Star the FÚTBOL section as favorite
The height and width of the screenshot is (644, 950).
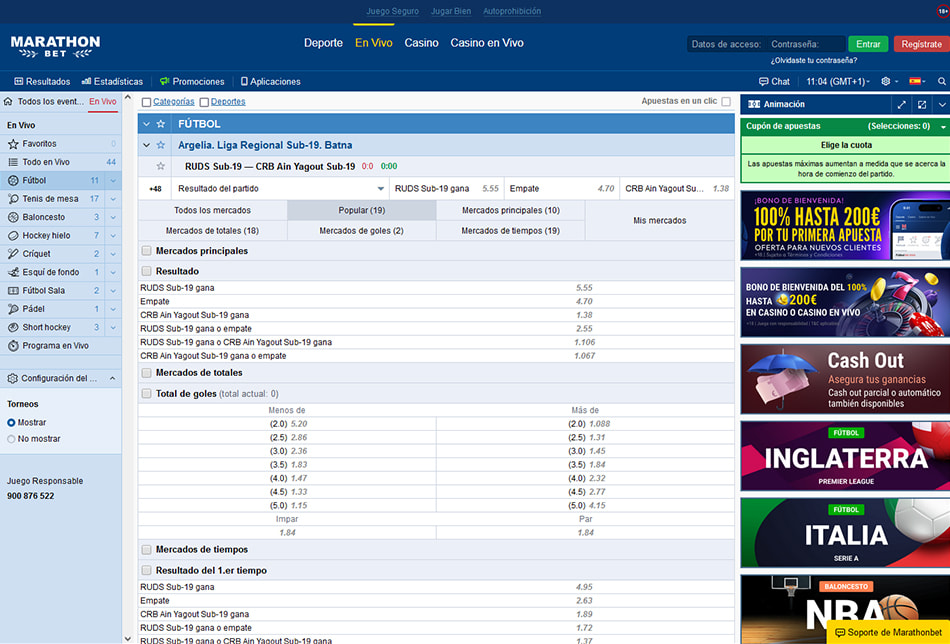click(160, 124)
